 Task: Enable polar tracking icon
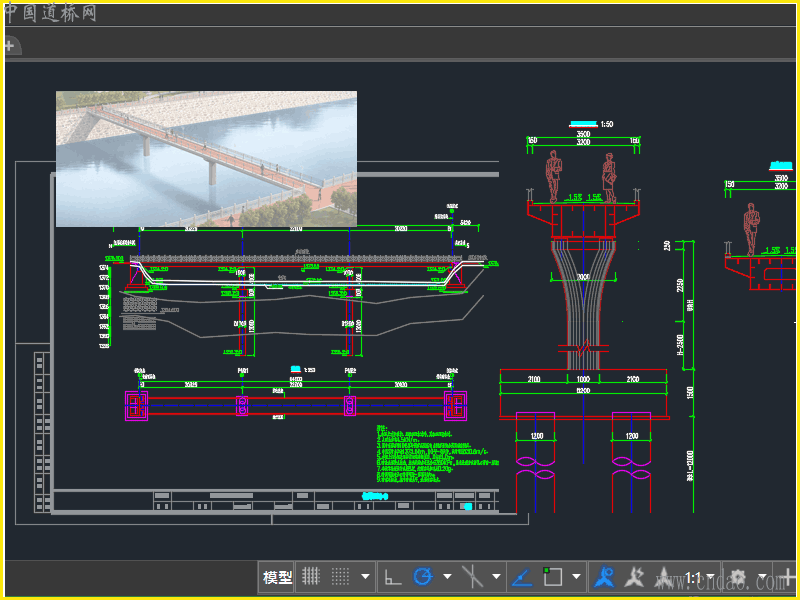click(423, 577)
